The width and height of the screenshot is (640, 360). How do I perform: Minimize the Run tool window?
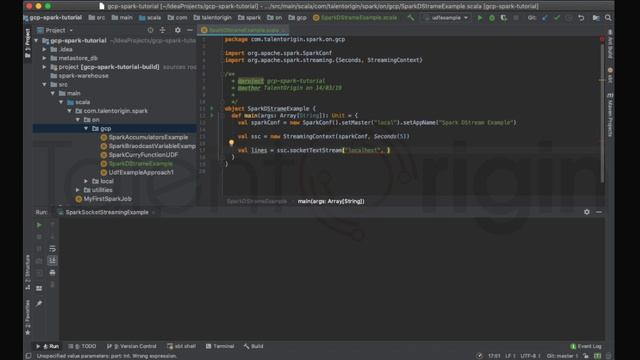coord(599,212)
